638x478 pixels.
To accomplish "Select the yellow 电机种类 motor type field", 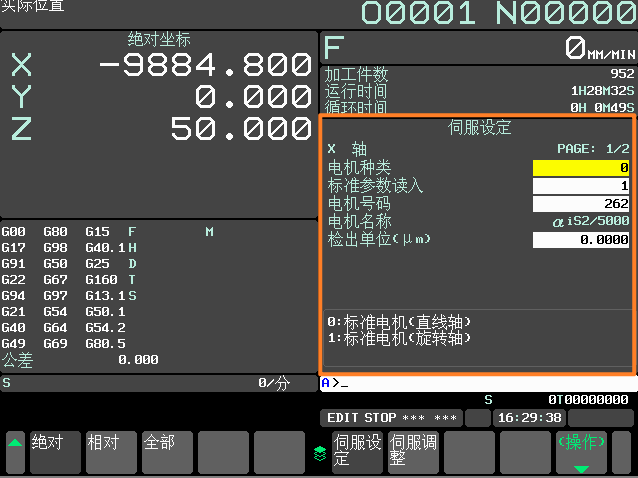I will 581,168.
